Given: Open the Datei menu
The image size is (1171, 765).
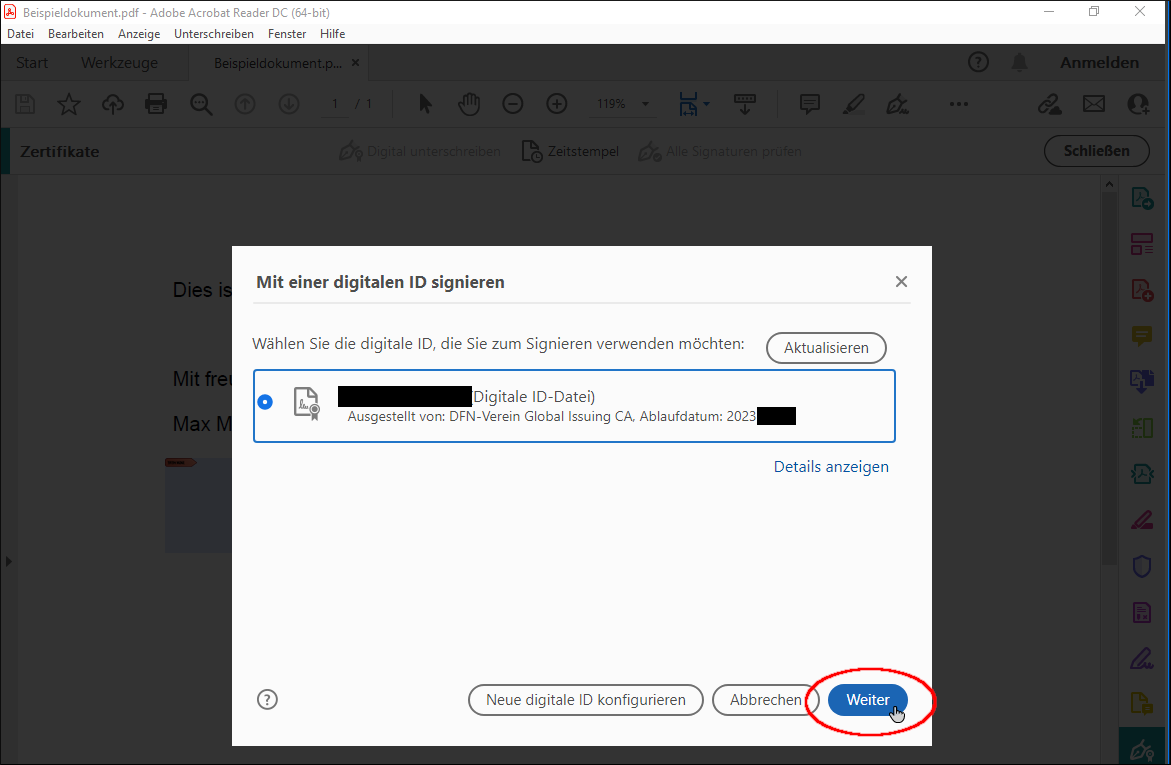Looking at the screenshot, I should pyautogui.click(x=21, y=34).
